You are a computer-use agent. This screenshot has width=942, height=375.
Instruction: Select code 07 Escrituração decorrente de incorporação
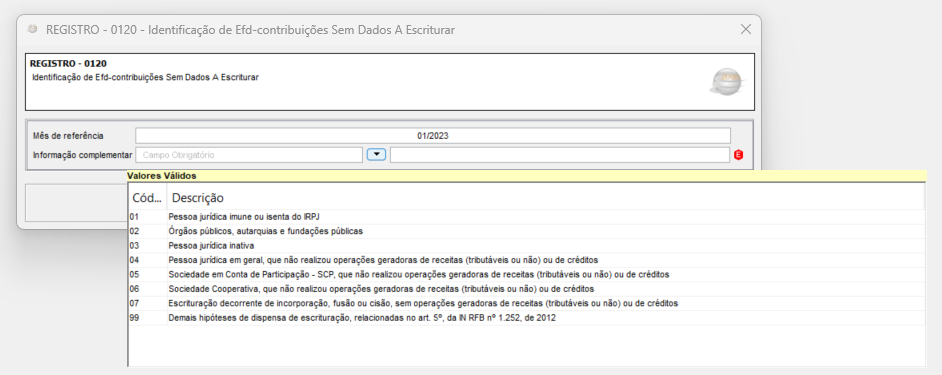click(526, 303)
